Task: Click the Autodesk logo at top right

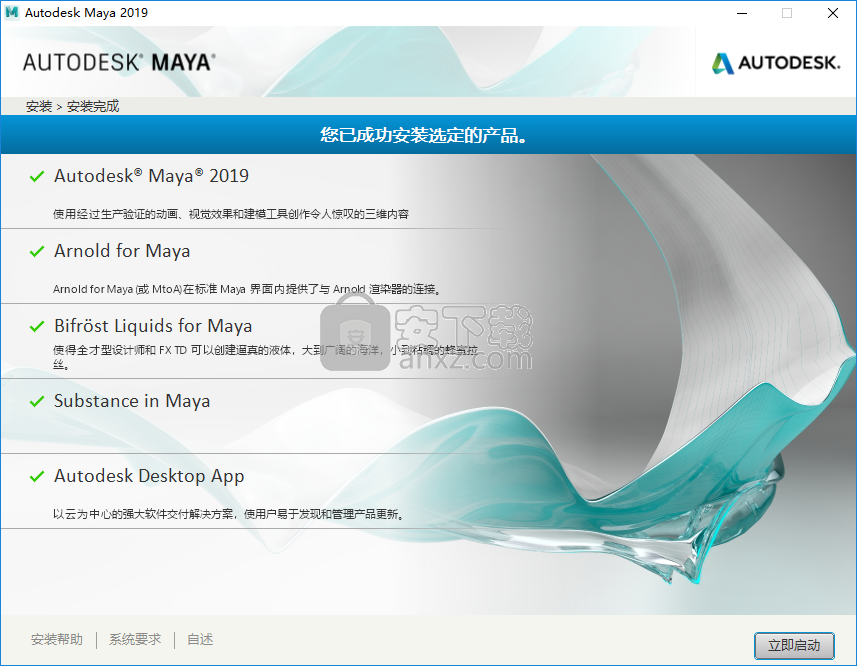Action: tap(776, 63)
